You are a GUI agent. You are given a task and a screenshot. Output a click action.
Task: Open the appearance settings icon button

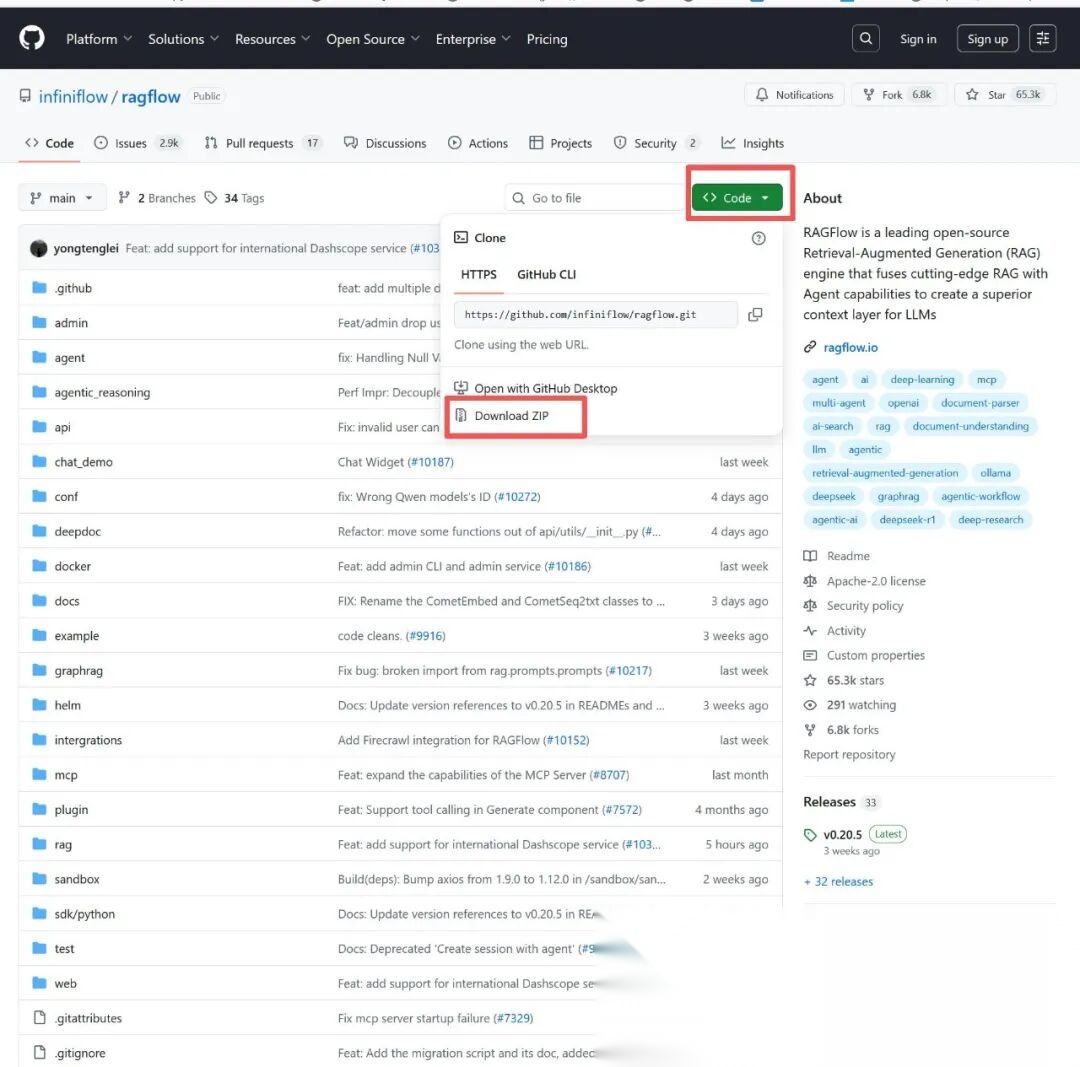1042,39
